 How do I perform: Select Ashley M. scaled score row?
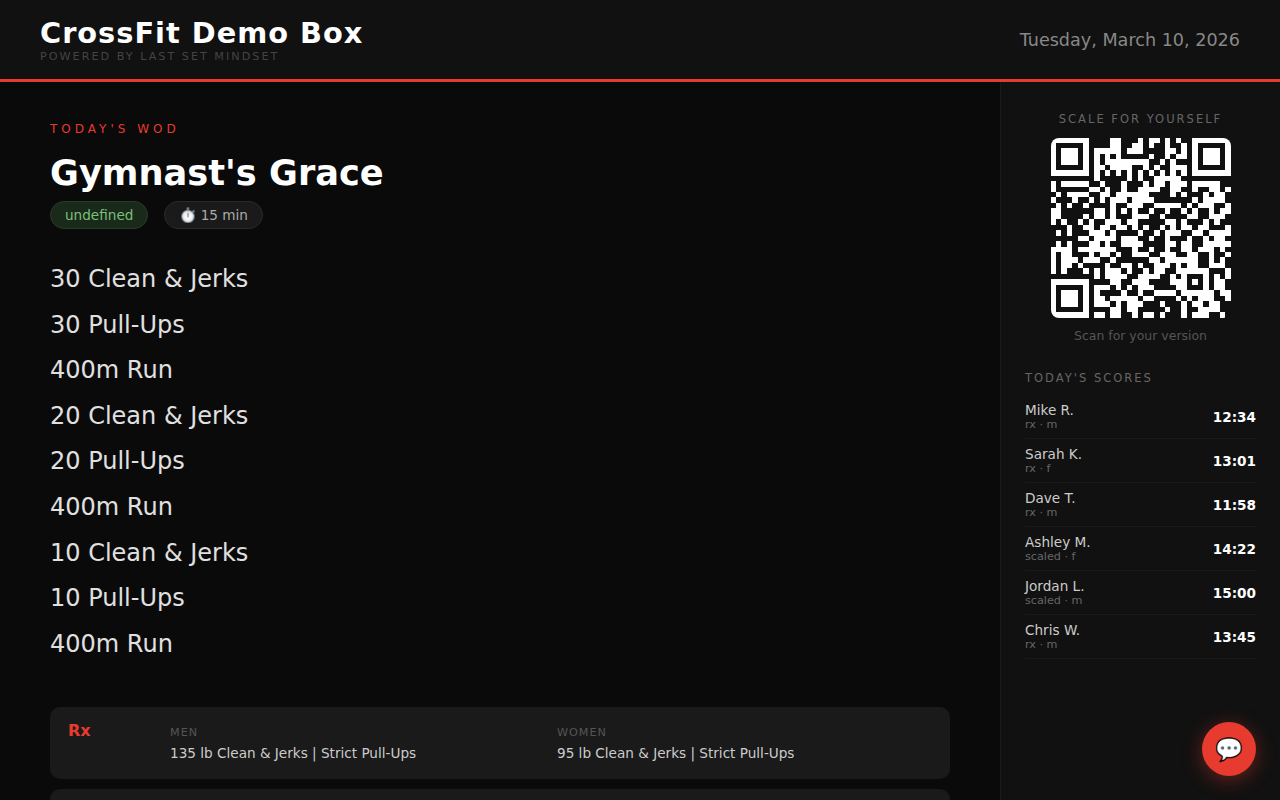pyautogui.click(x=1140, y=549)
